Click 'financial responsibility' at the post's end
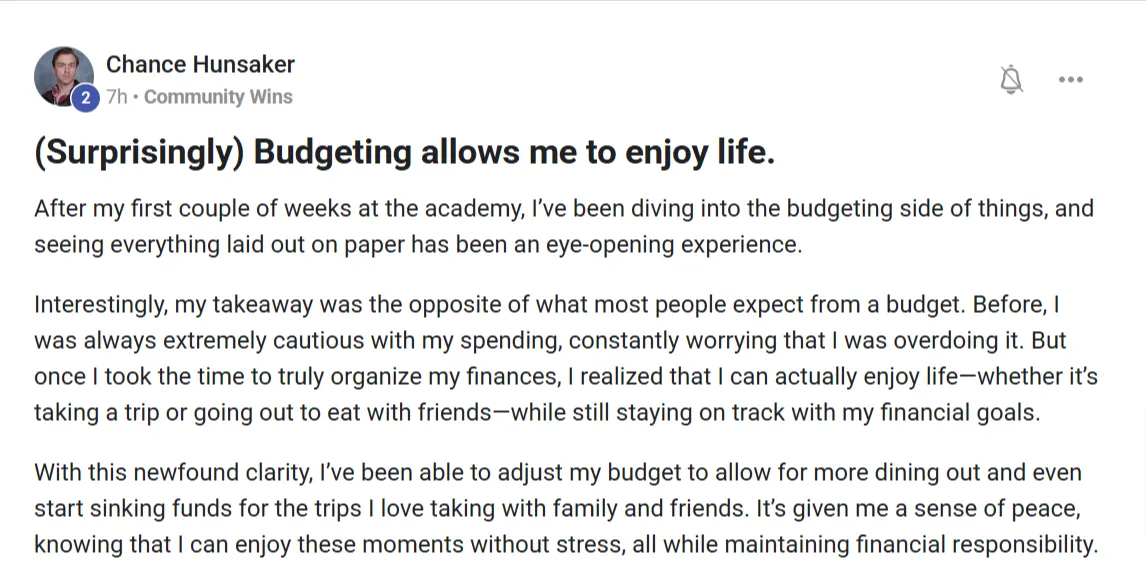Viewport: 1146px width, 579px height. [976, 545]
